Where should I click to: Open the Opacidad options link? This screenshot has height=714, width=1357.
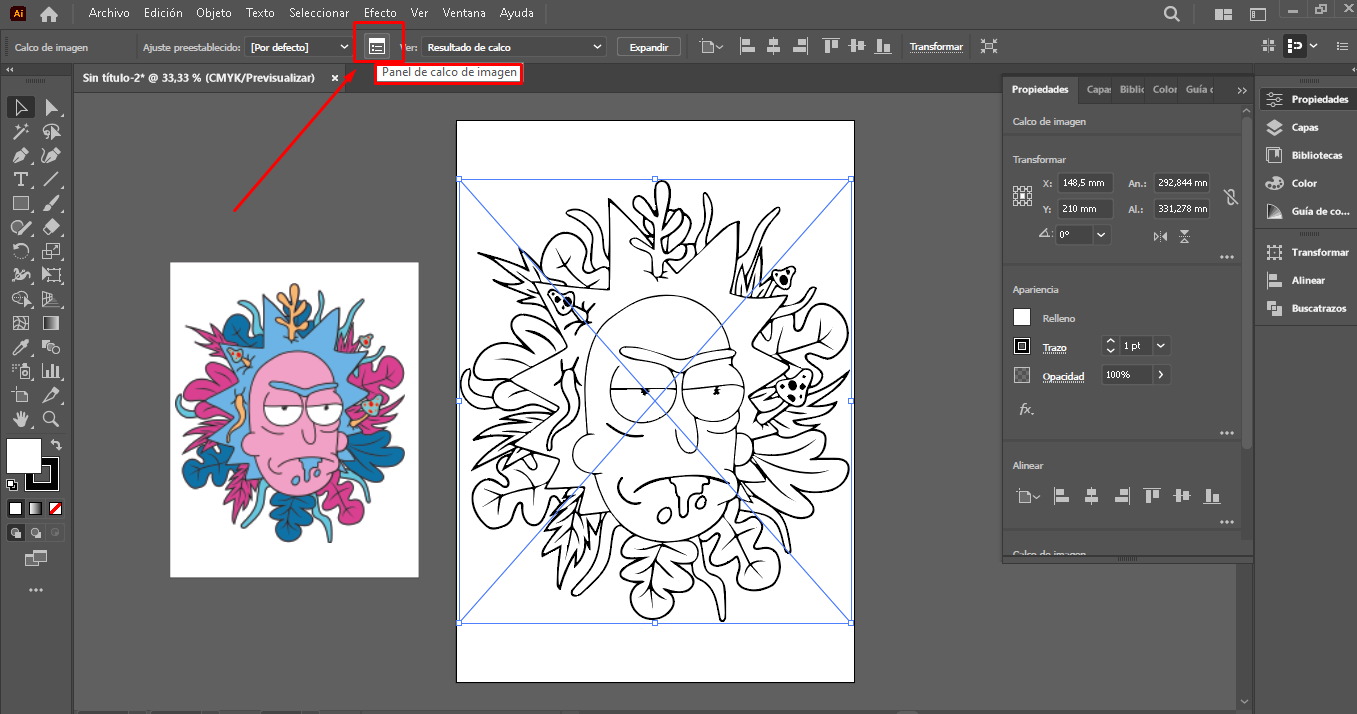1063,377
